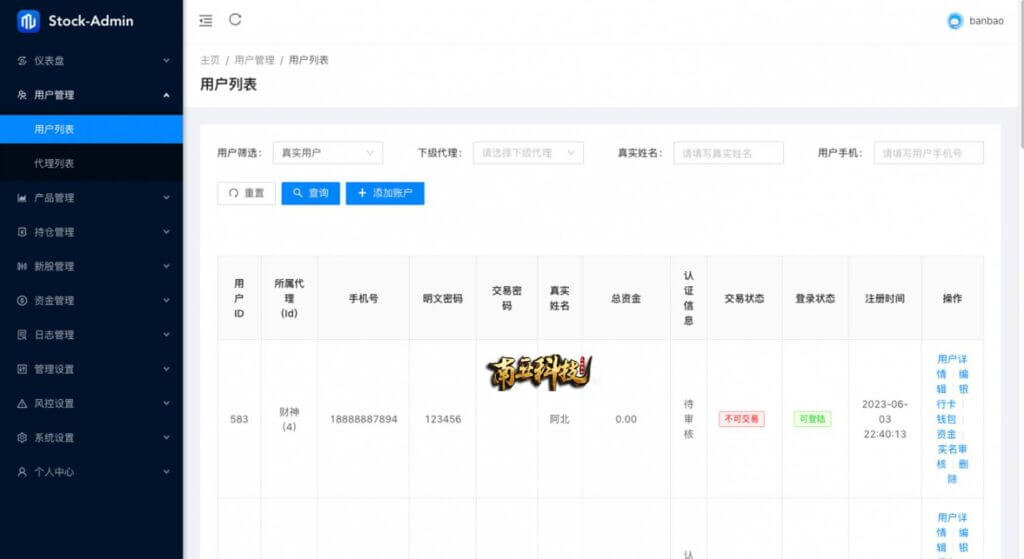Image resolution: width=1024 pixels, height=559 pixels.
Task: Click total funds value 0.00
Action: click(x=626, y=419)
